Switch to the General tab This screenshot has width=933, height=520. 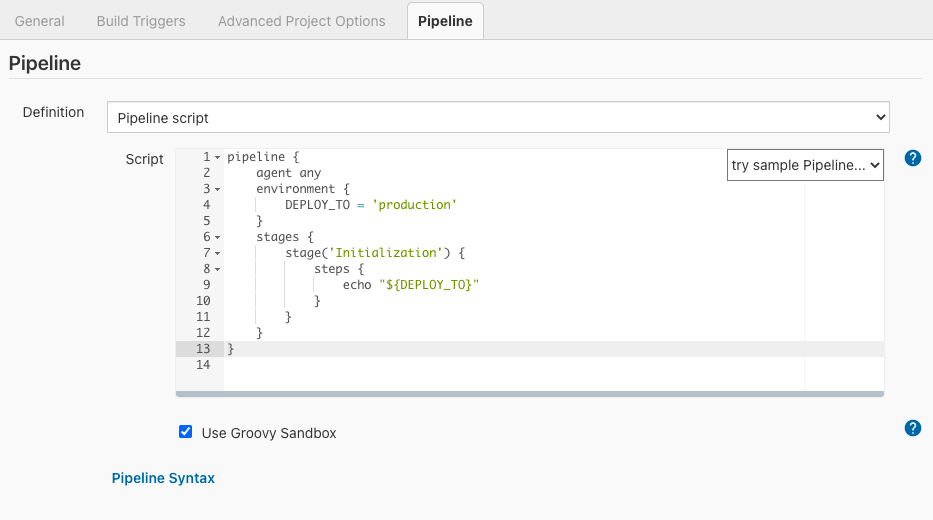(40, 21)
